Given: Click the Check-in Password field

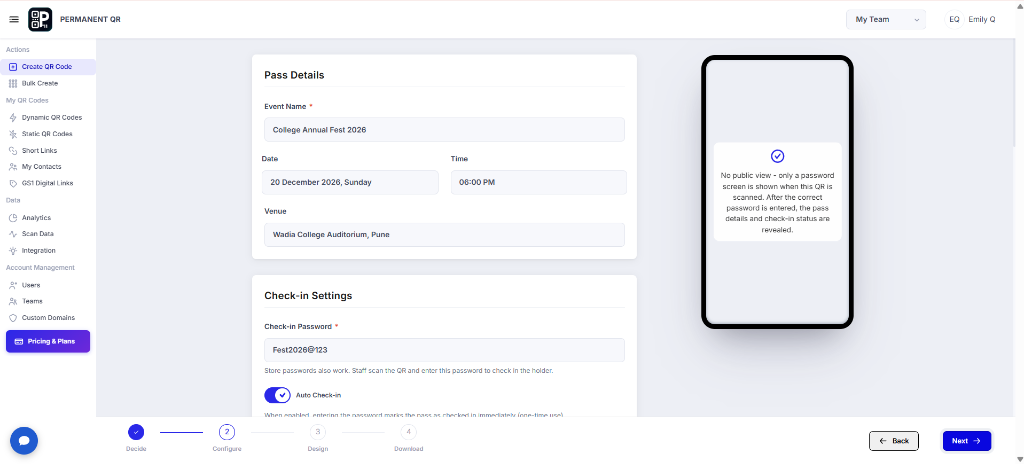Looking at the screenshot, I should pyautogui.click(x=444, y=350).
